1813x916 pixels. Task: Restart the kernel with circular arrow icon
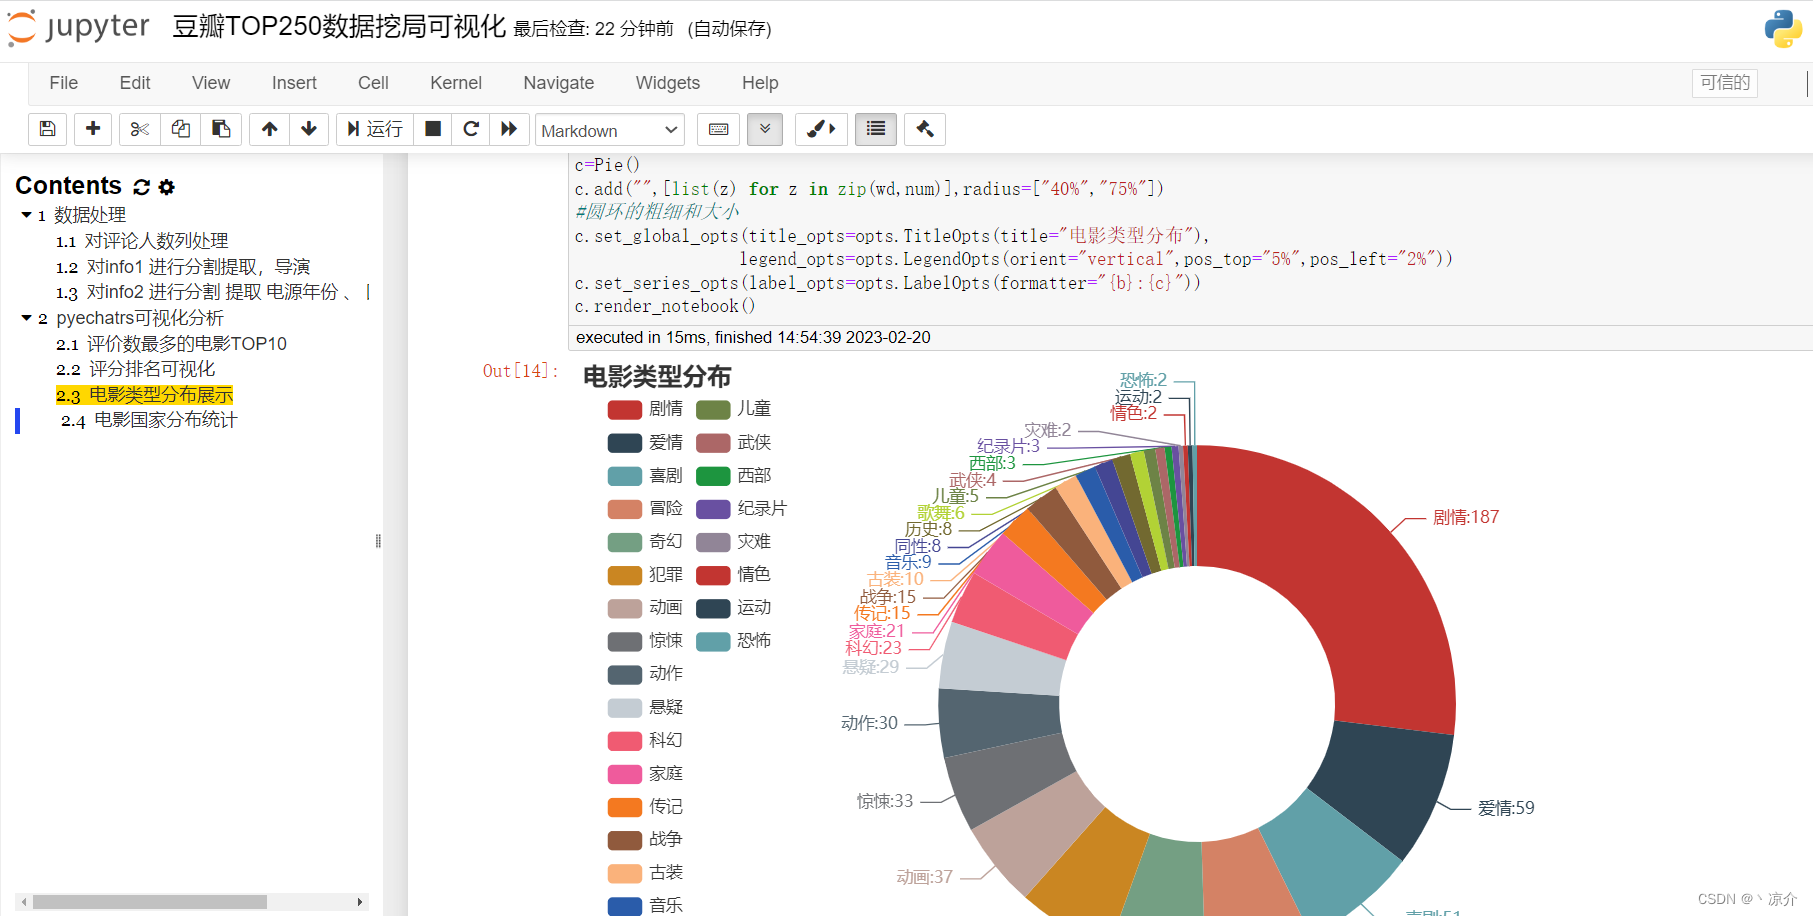pyautogui.click(x=471, y=129)
